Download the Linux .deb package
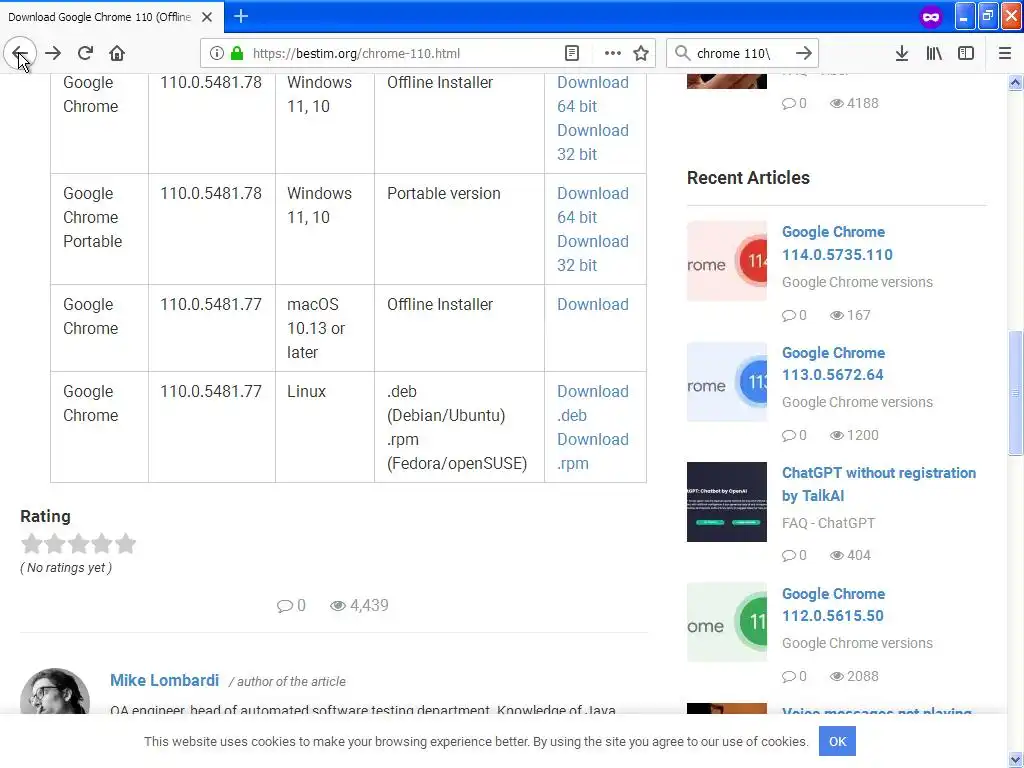 (x=592, y=403)
